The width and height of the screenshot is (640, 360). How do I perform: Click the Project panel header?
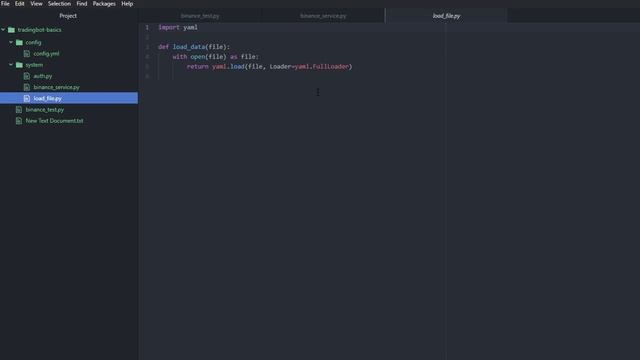[68, 16]
